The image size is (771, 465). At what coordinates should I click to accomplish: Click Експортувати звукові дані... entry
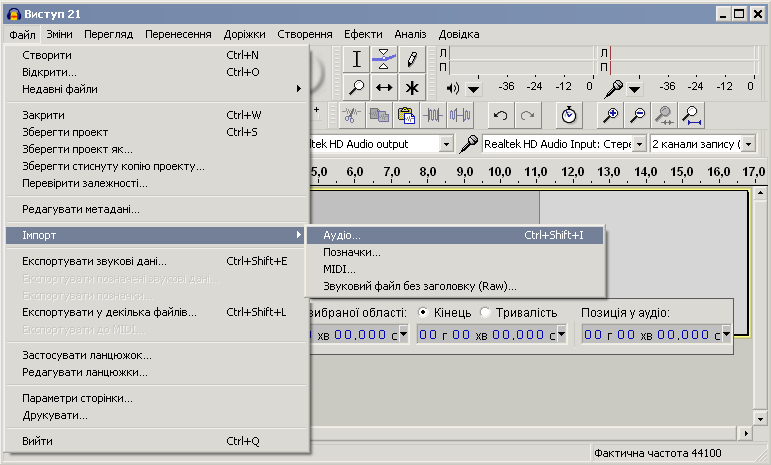click(157, 261)
